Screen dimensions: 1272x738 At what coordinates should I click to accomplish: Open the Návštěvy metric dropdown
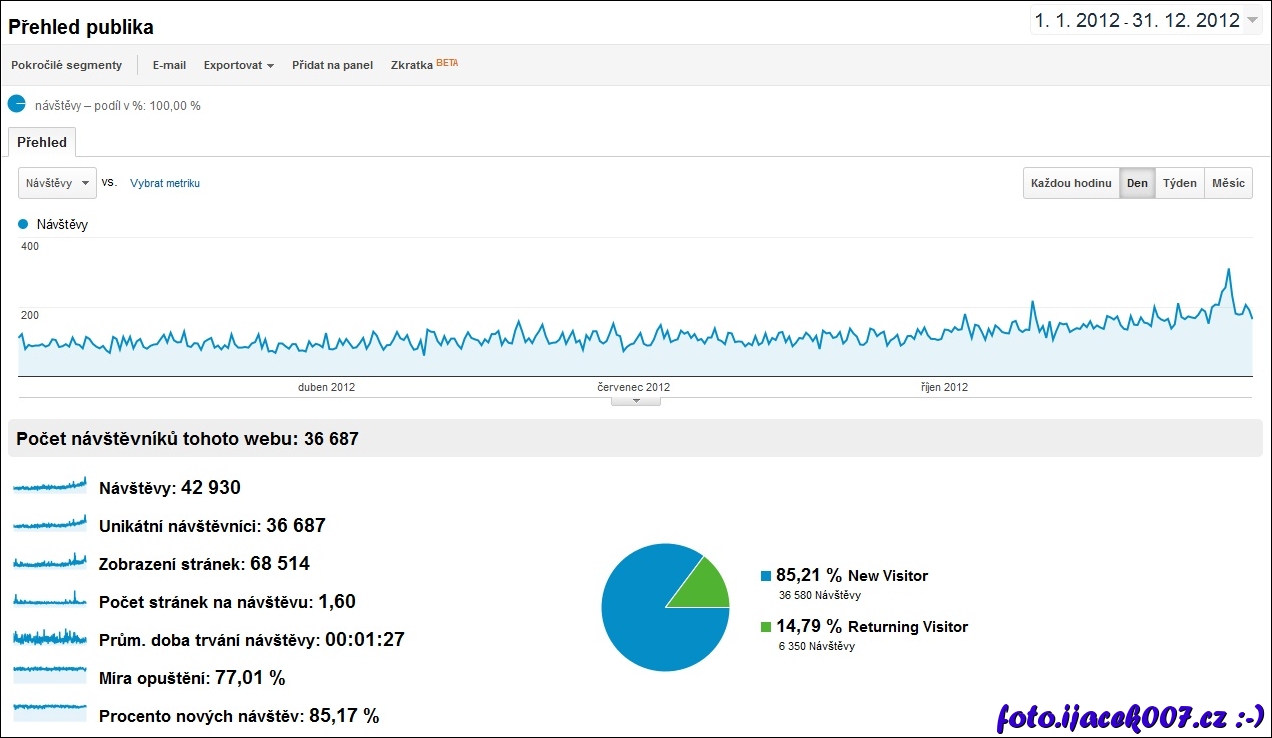tap(57, 183)
